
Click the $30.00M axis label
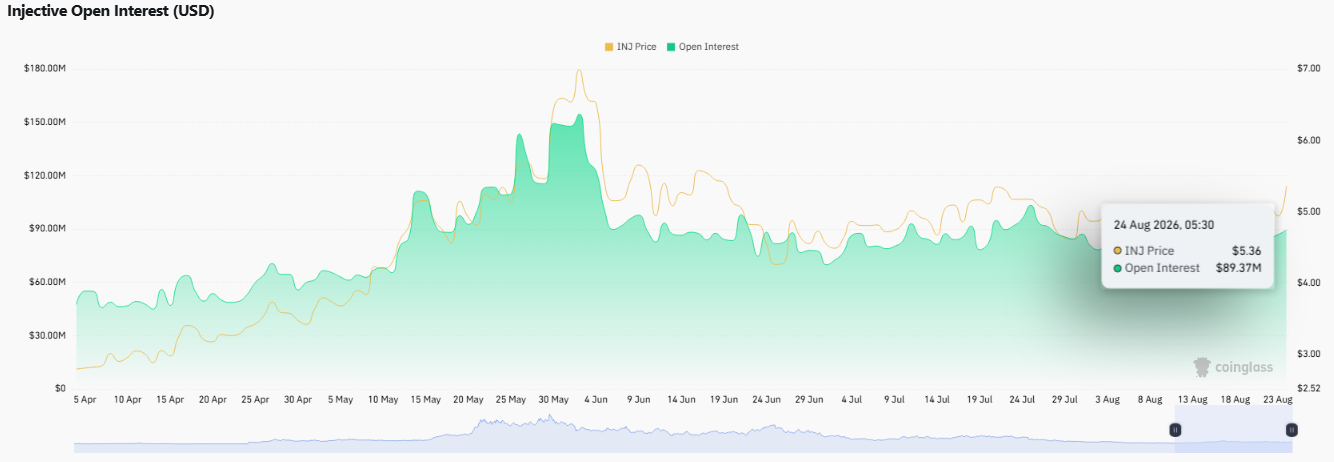coord(47,335)
